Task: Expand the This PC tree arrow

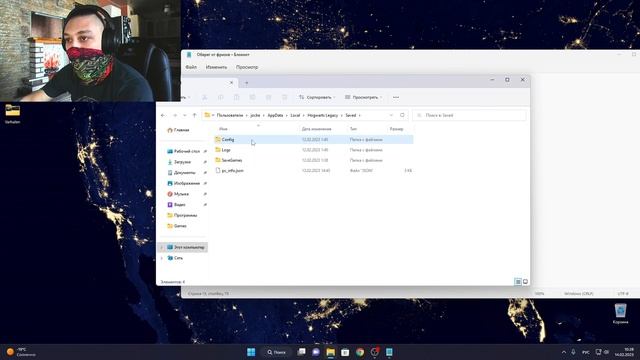Action: 162,247
